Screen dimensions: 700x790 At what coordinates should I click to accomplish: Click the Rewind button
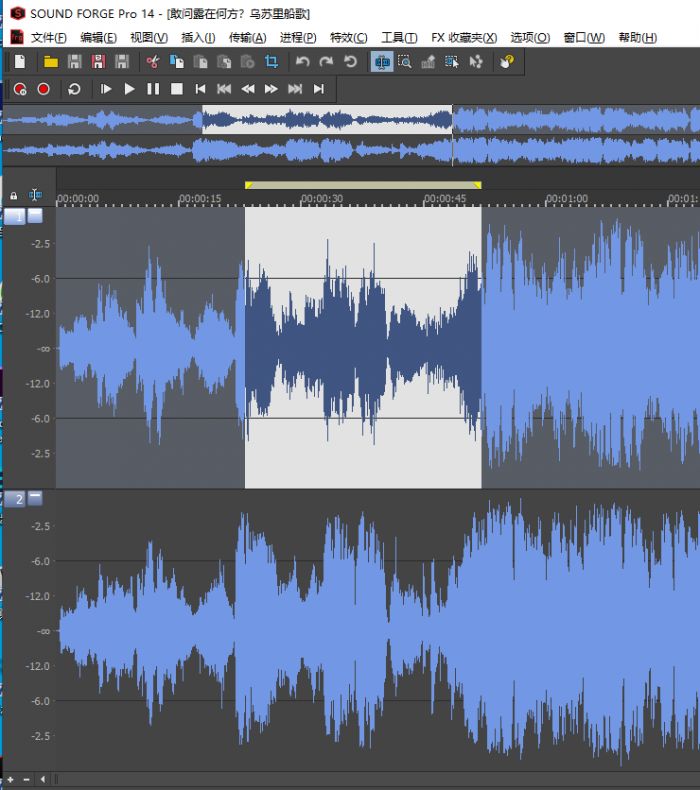[x=247, y=89]
